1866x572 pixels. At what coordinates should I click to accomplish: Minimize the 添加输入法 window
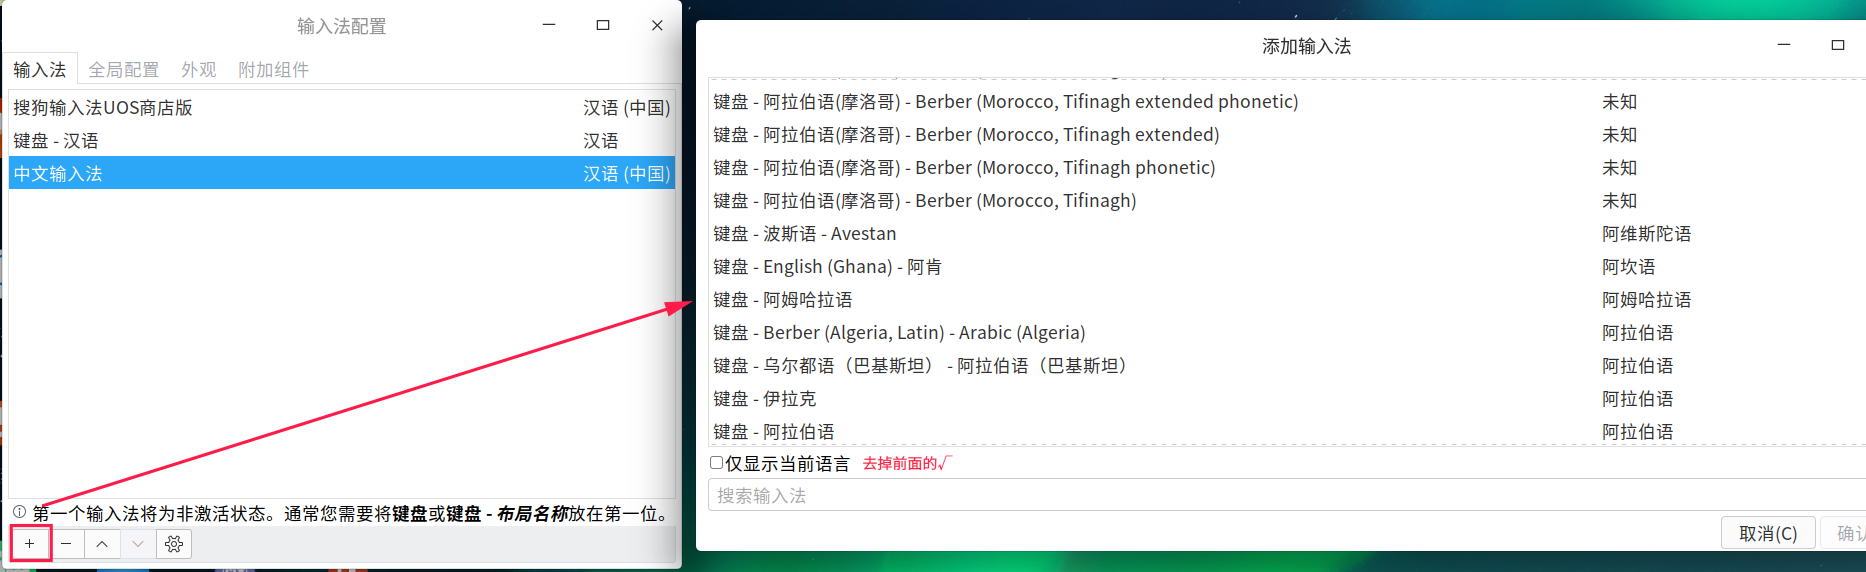[x=1784, y=45]
